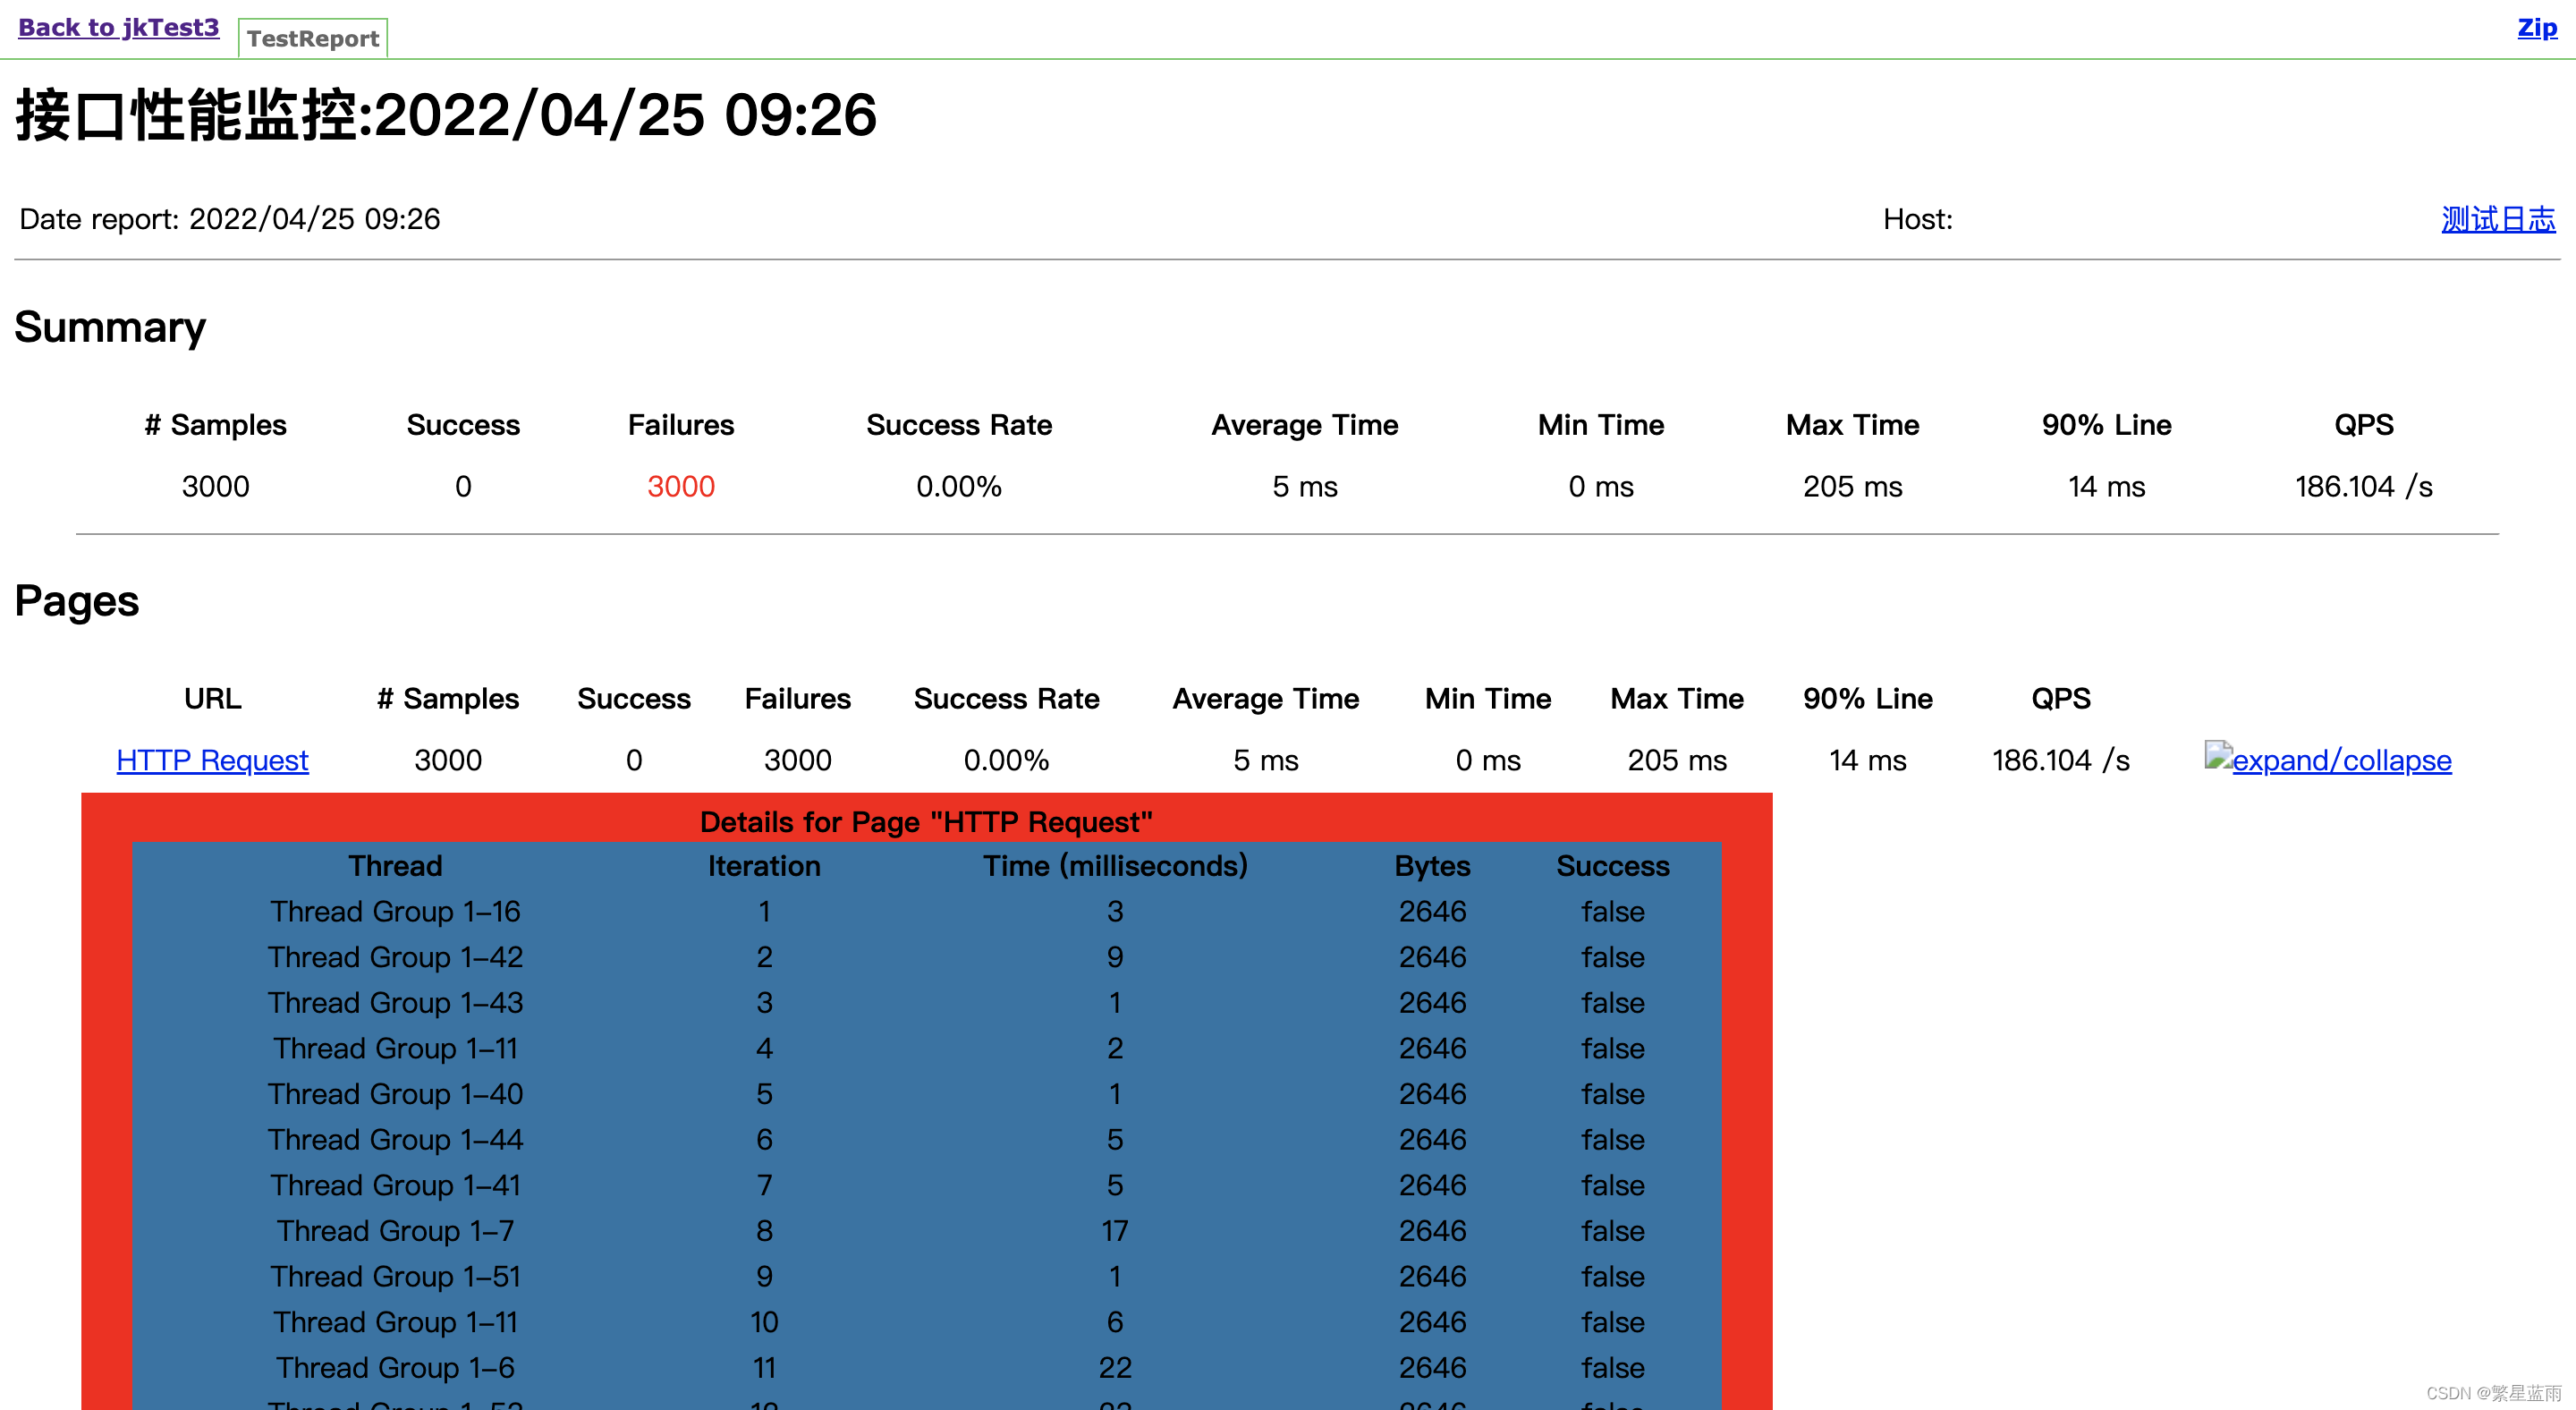Click the Iteration column header
The height and width of the screenshot is (1410, 2576).
click(764, 866)
